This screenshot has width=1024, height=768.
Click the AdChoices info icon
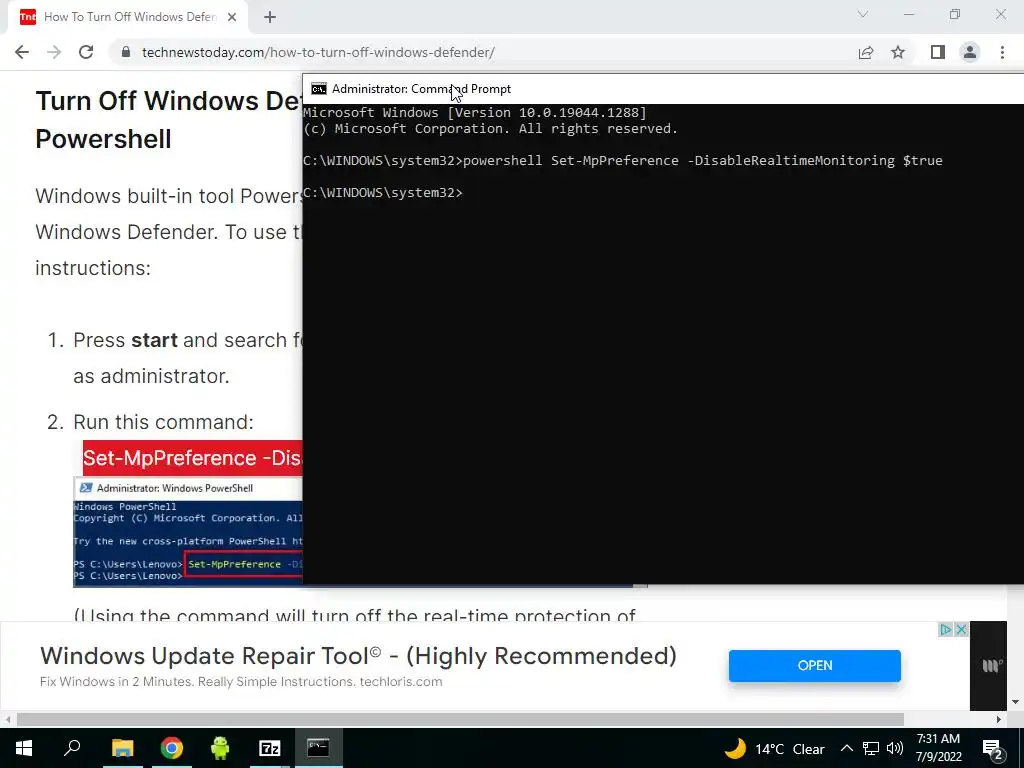tap(946, 630)
